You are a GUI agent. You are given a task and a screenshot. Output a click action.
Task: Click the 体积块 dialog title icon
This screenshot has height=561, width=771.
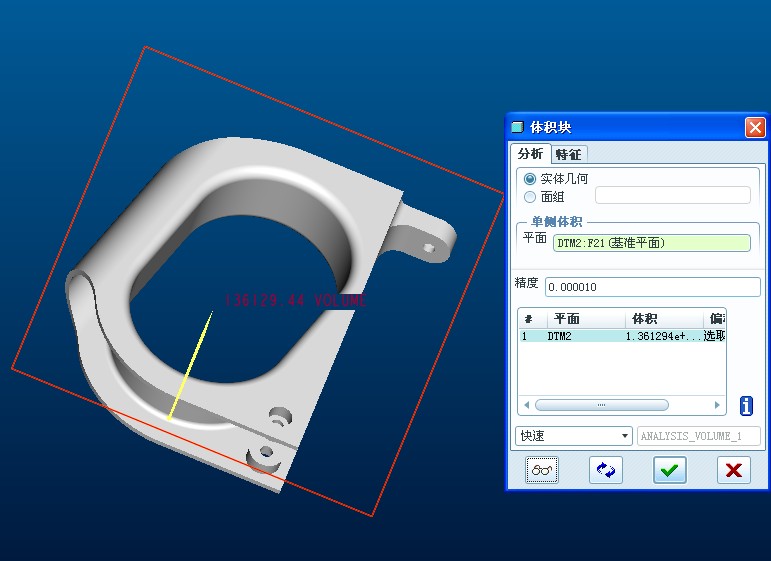click(x=517, y=128)
